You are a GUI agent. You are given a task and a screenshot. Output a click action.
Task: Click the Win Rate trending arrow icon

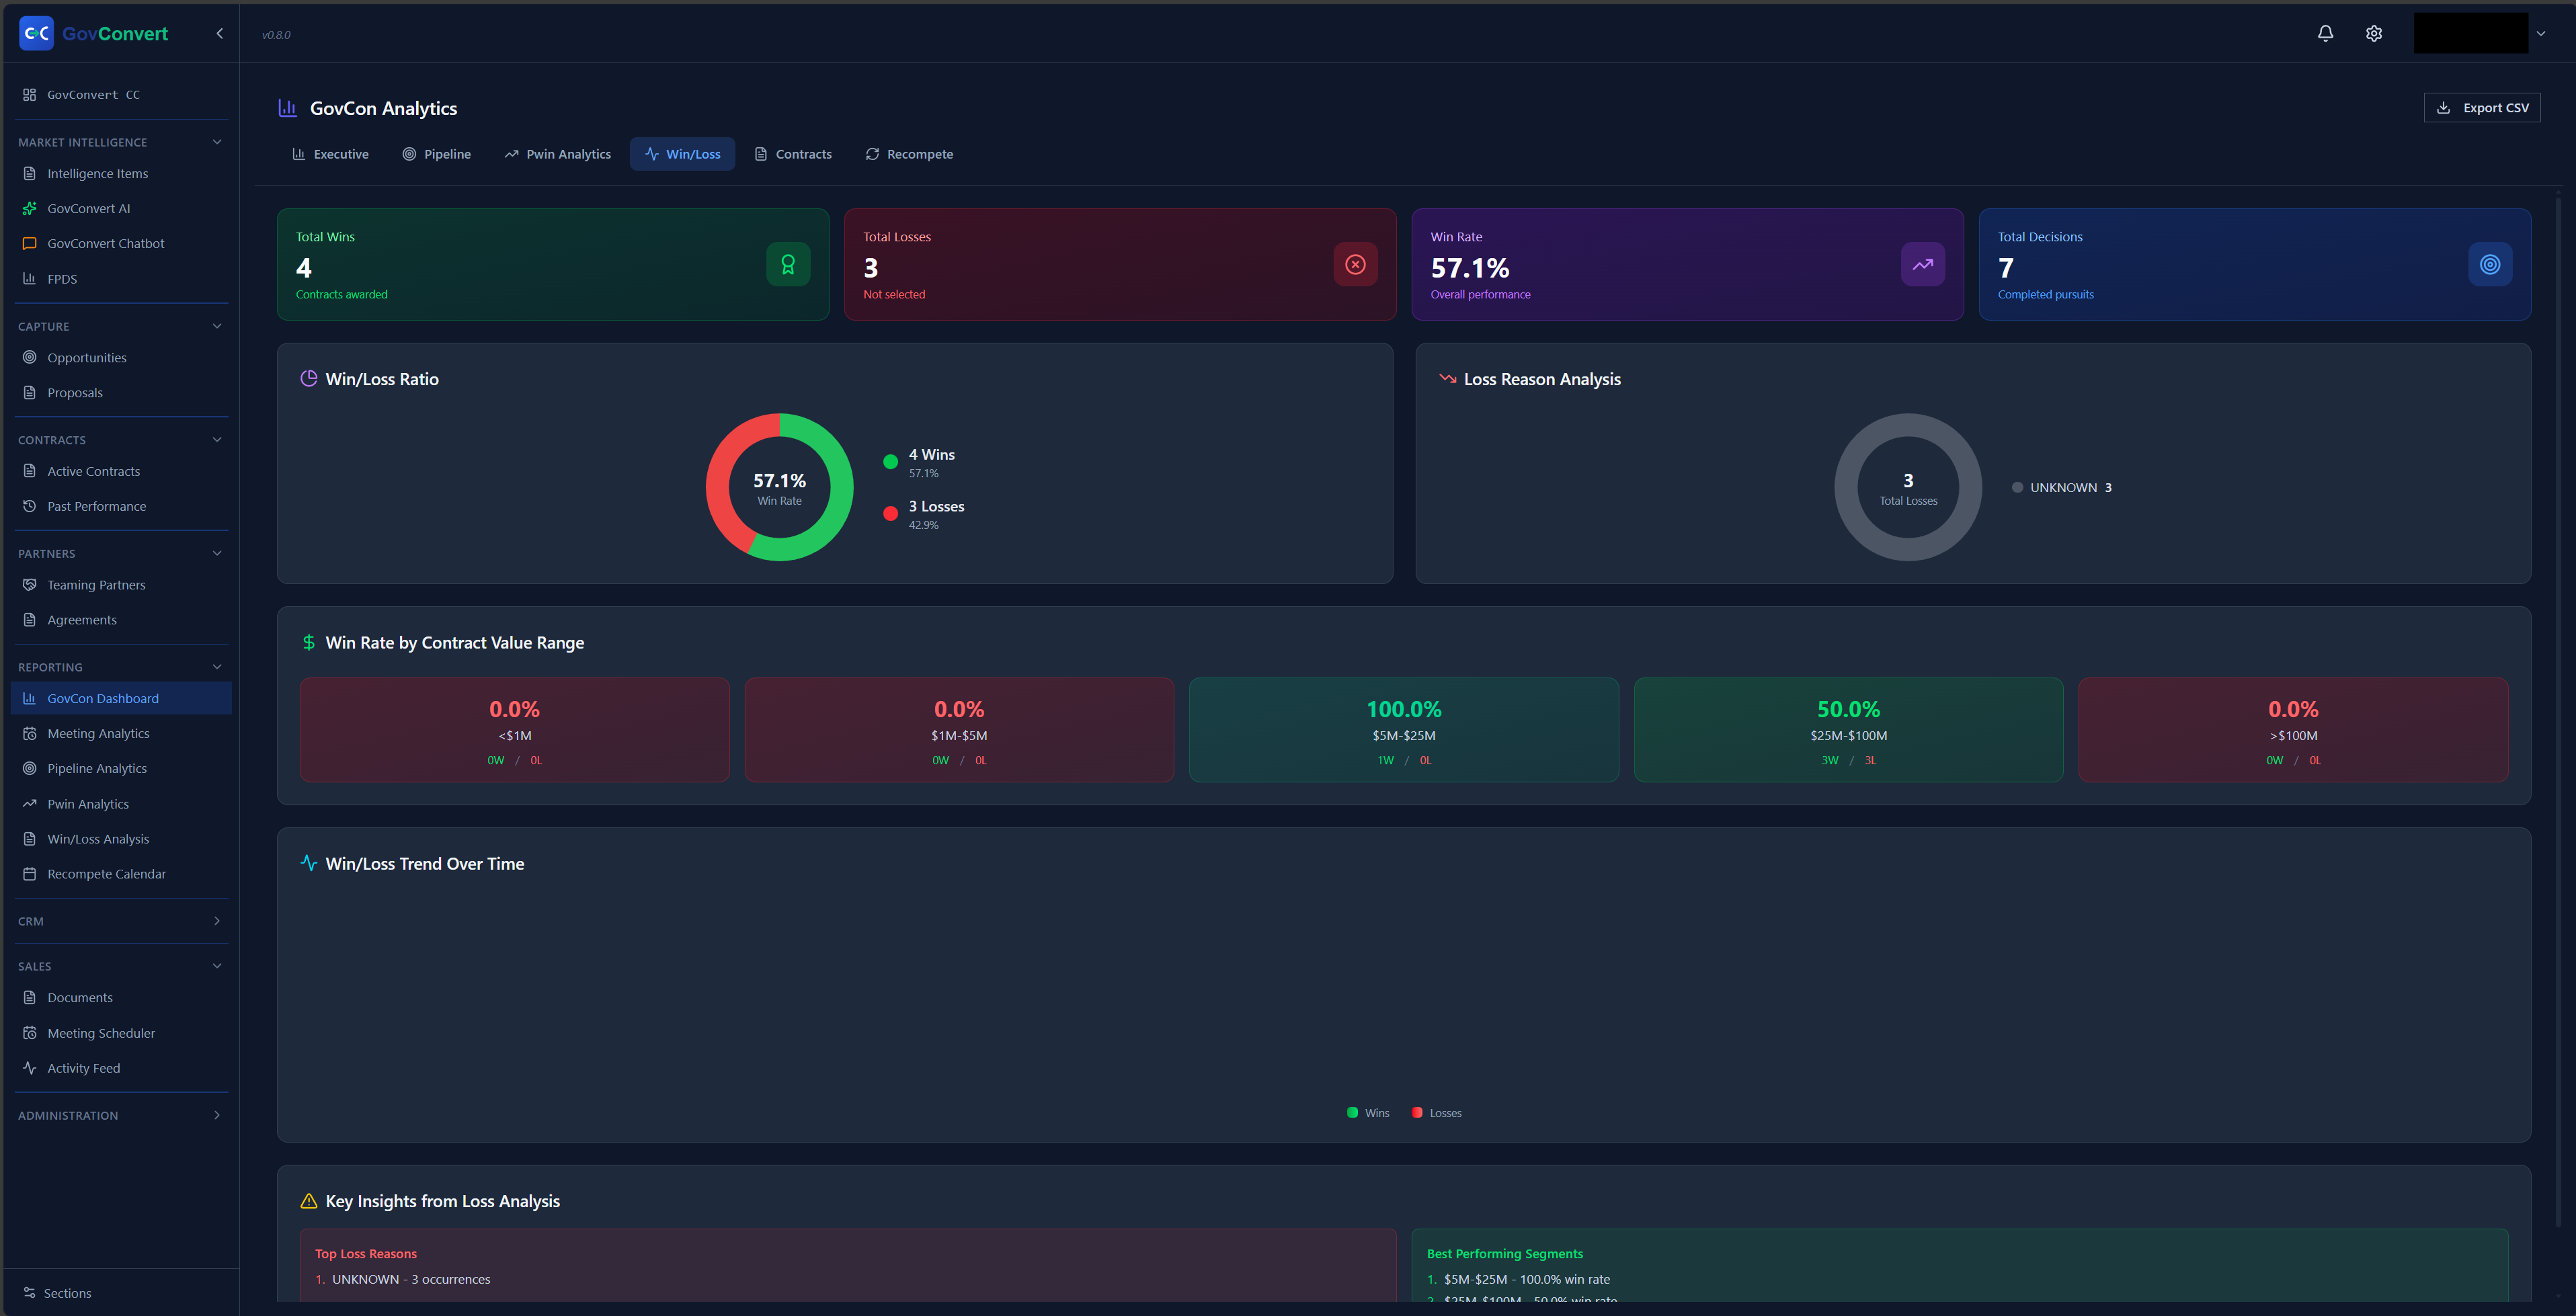pos(1922,264)
